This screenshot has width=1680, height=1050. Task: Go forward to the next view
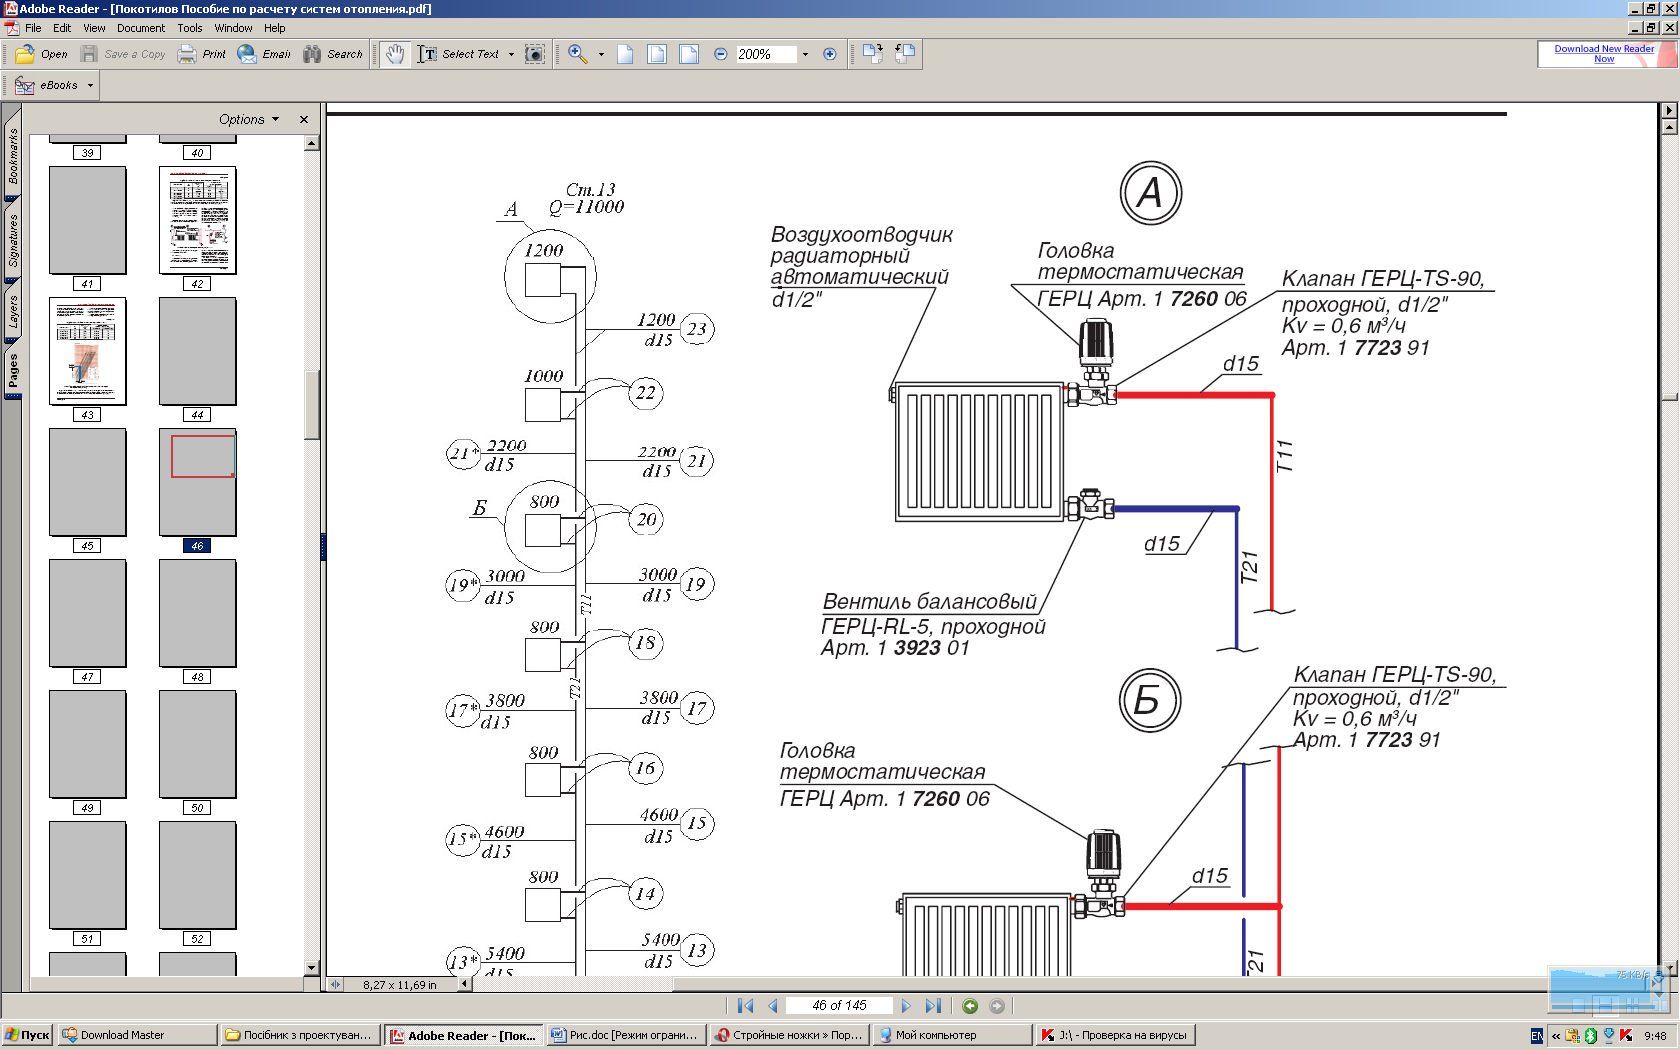997,1006
